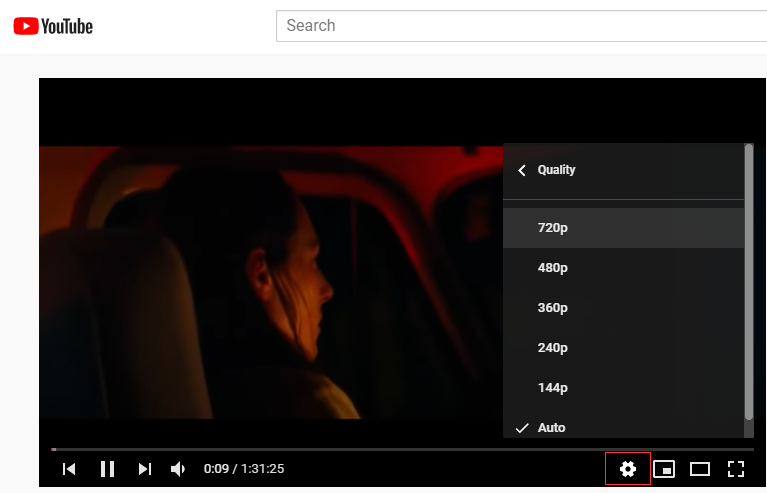
Task: Select 240p video quality
Action: tap(624, 348)
